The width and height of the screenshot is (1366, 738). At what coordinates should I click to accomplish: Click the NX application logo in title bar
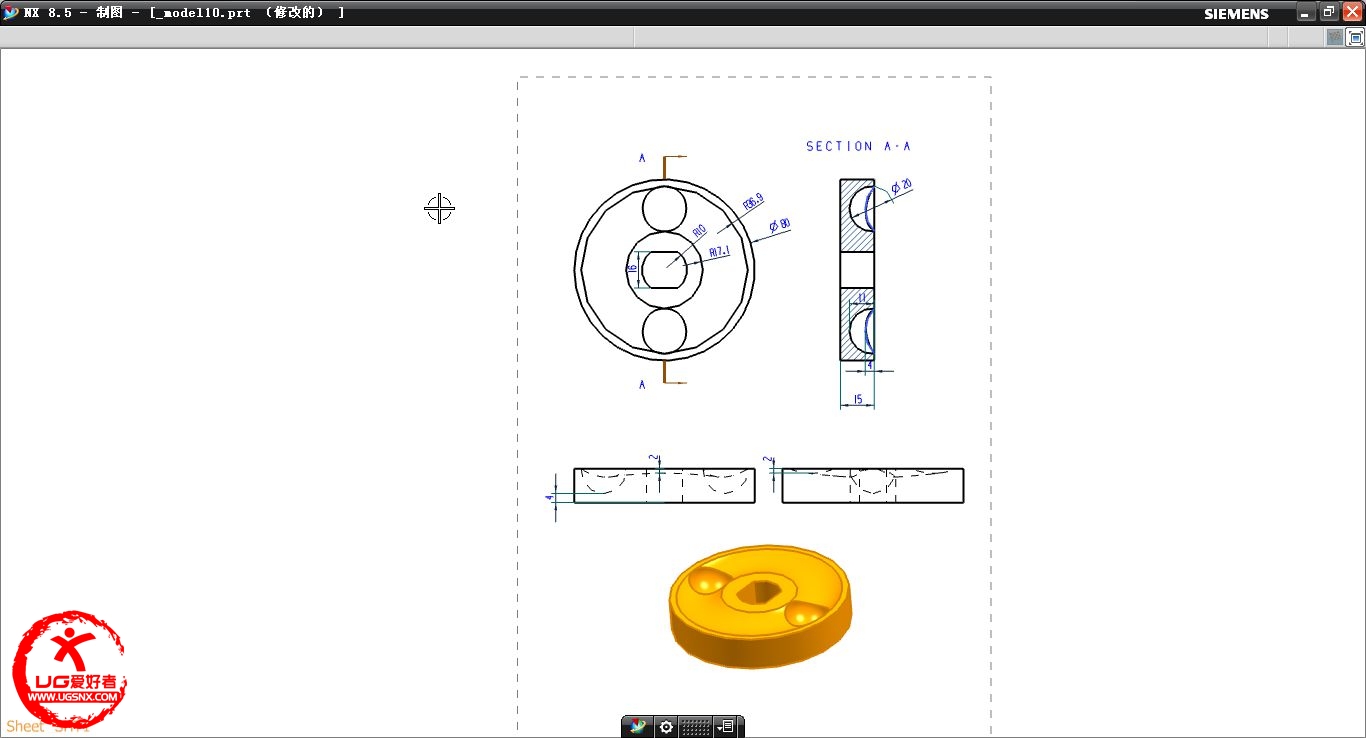tap(11, 12)
